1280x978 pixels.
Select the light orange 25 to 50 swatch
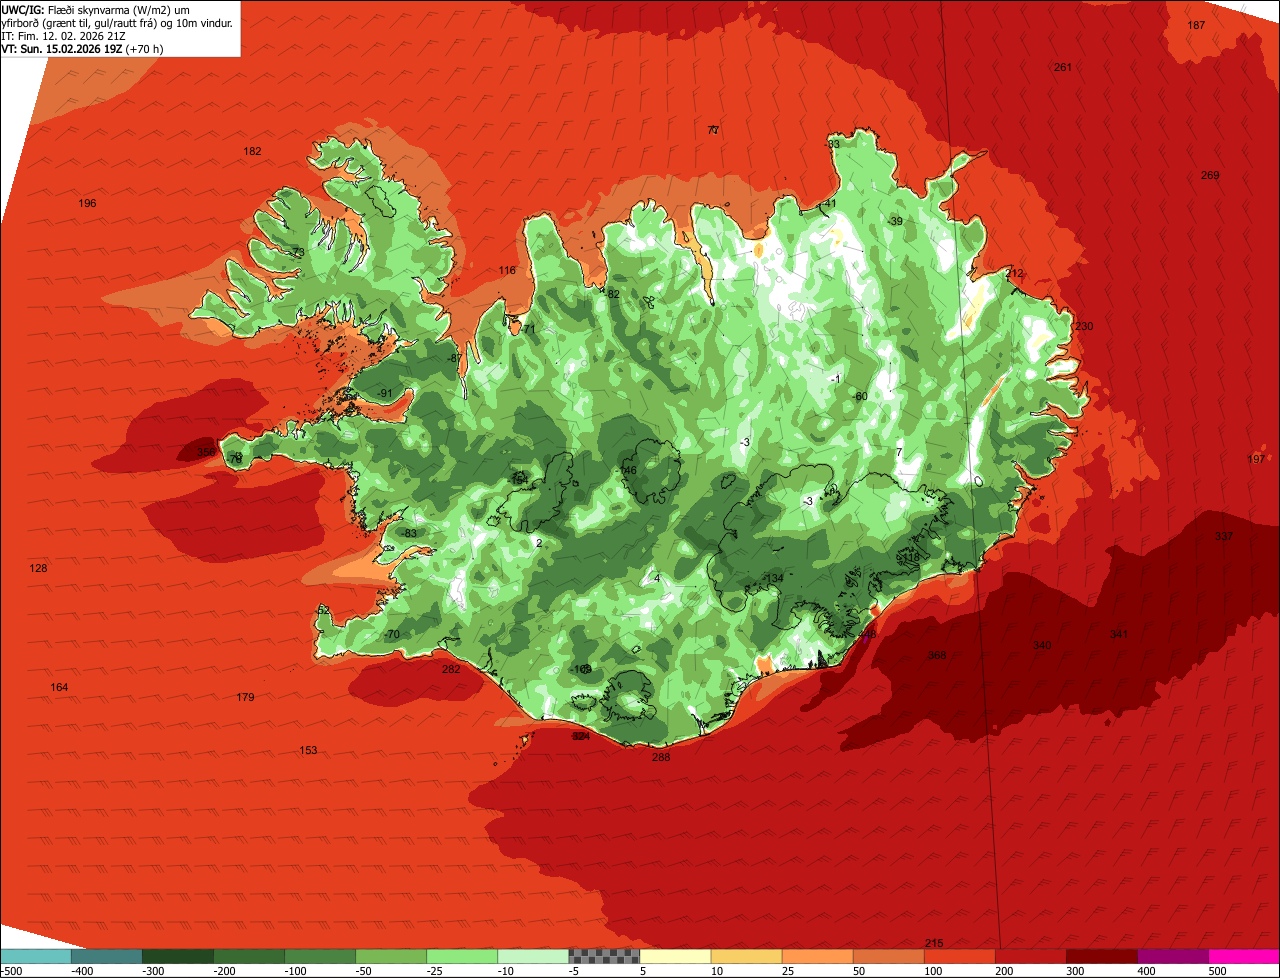(817, 956)
